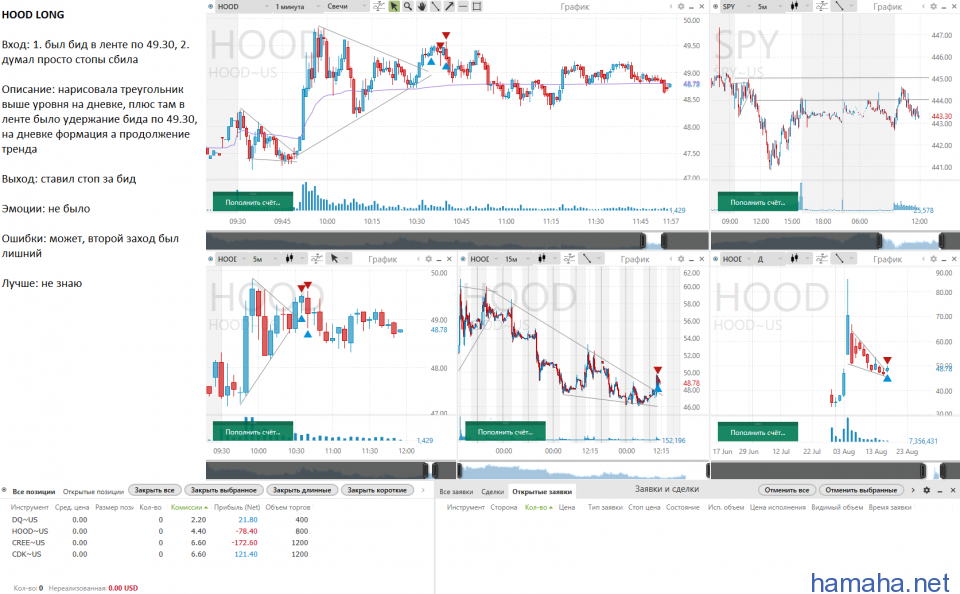Click 'Закрыть короткие' button
This screenshot has height=594, width=960.
[x=377, y=490]
